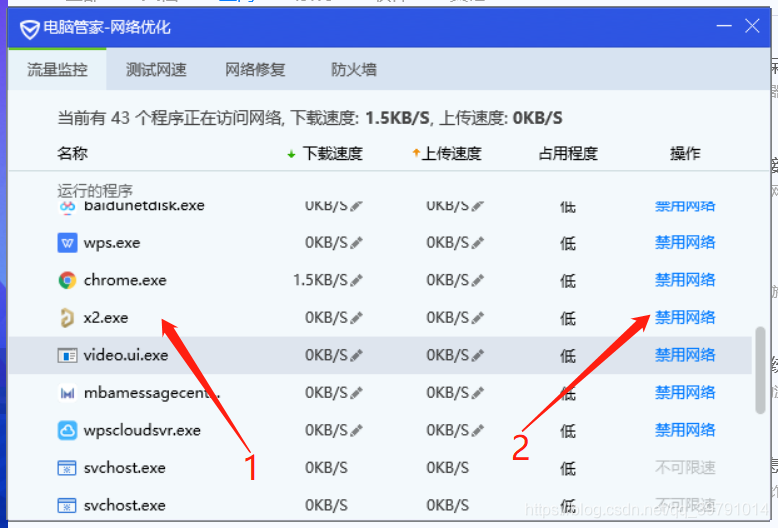Click chrome.exe's 1.5KB/S download value
This screenshot has width=778, height=528.
321,280
